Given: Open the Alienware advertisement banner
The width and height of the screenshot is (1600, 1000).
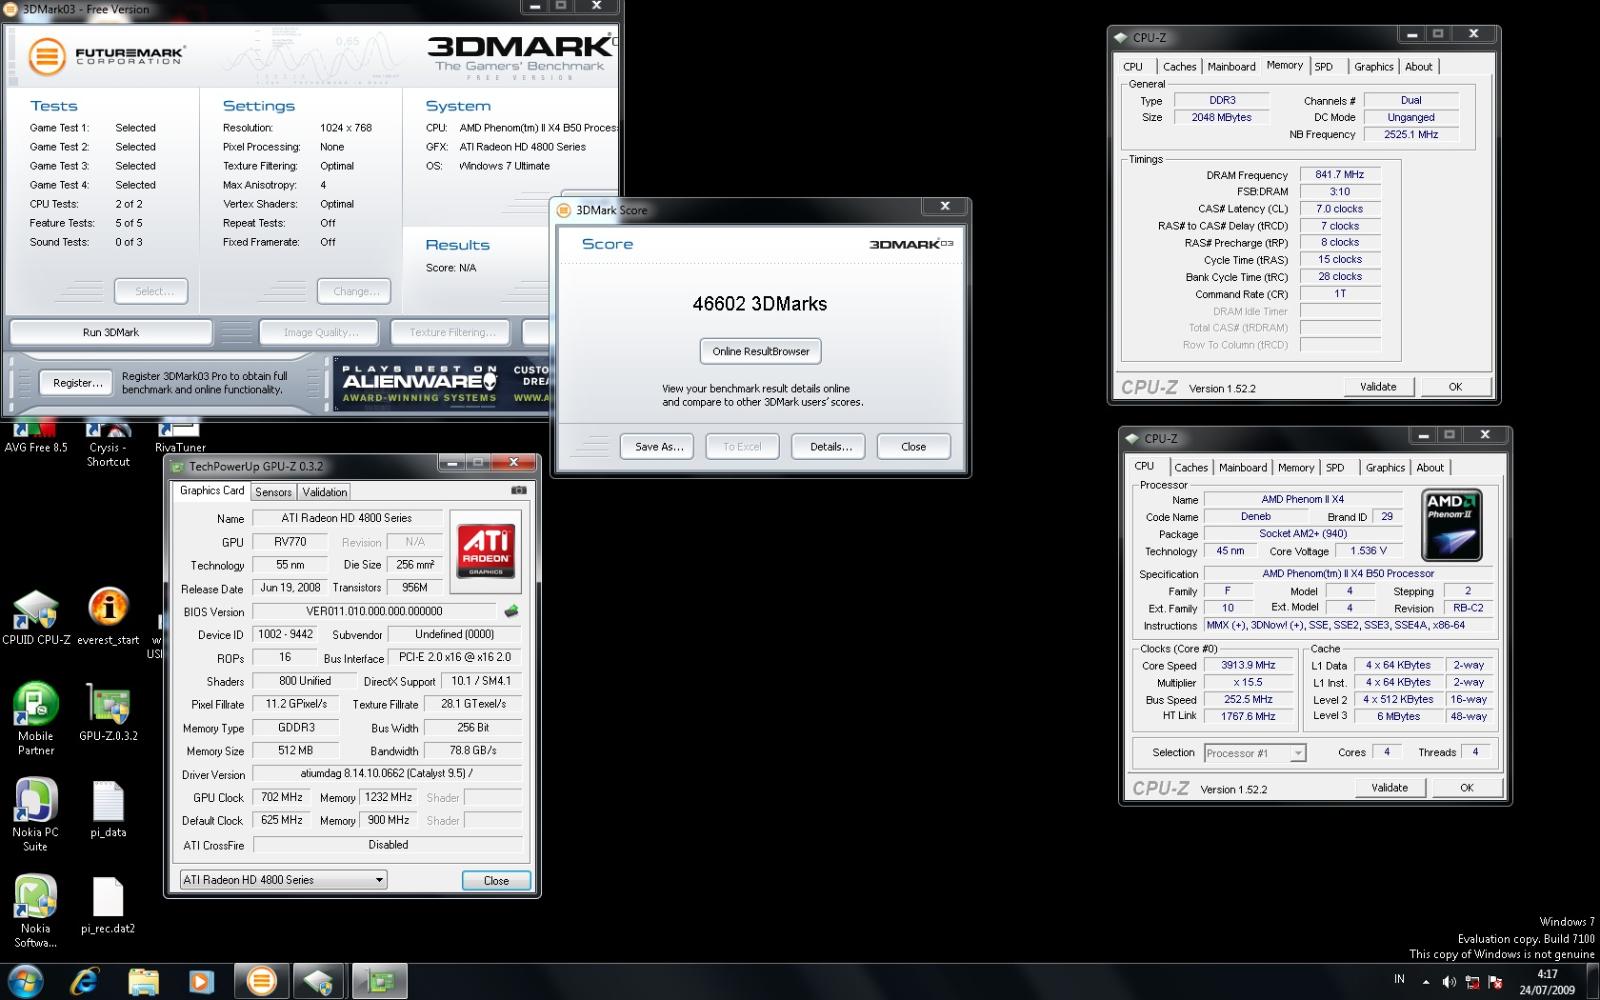Looking at the screenshot, I should (x=441, y=383).
